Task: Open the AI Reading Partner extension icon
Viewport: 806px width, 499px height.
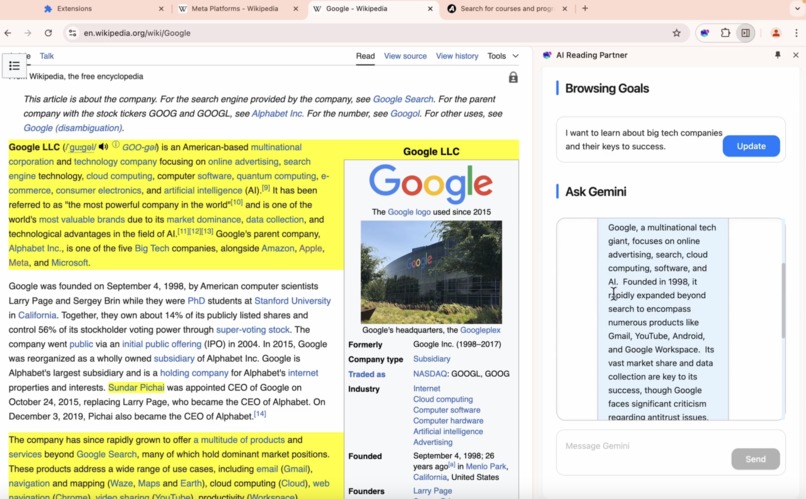Action: (705, 33)
